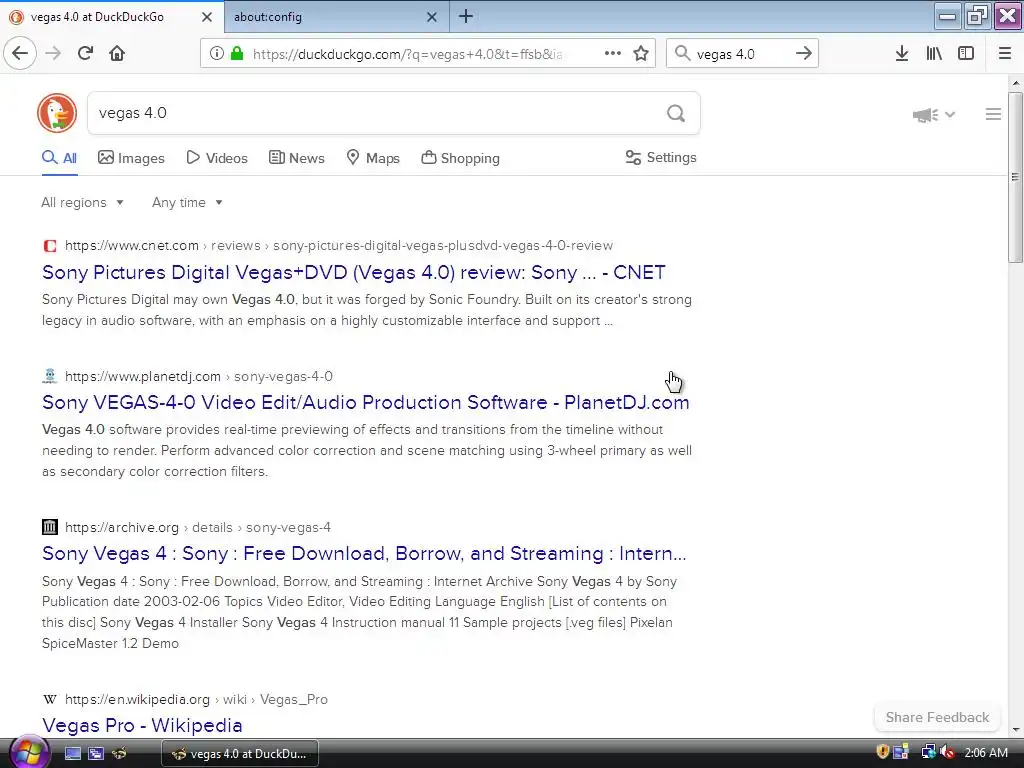Click the CNET favicon next to first result
This screenshot has height=768, width=1024.
tap(50, 246)
